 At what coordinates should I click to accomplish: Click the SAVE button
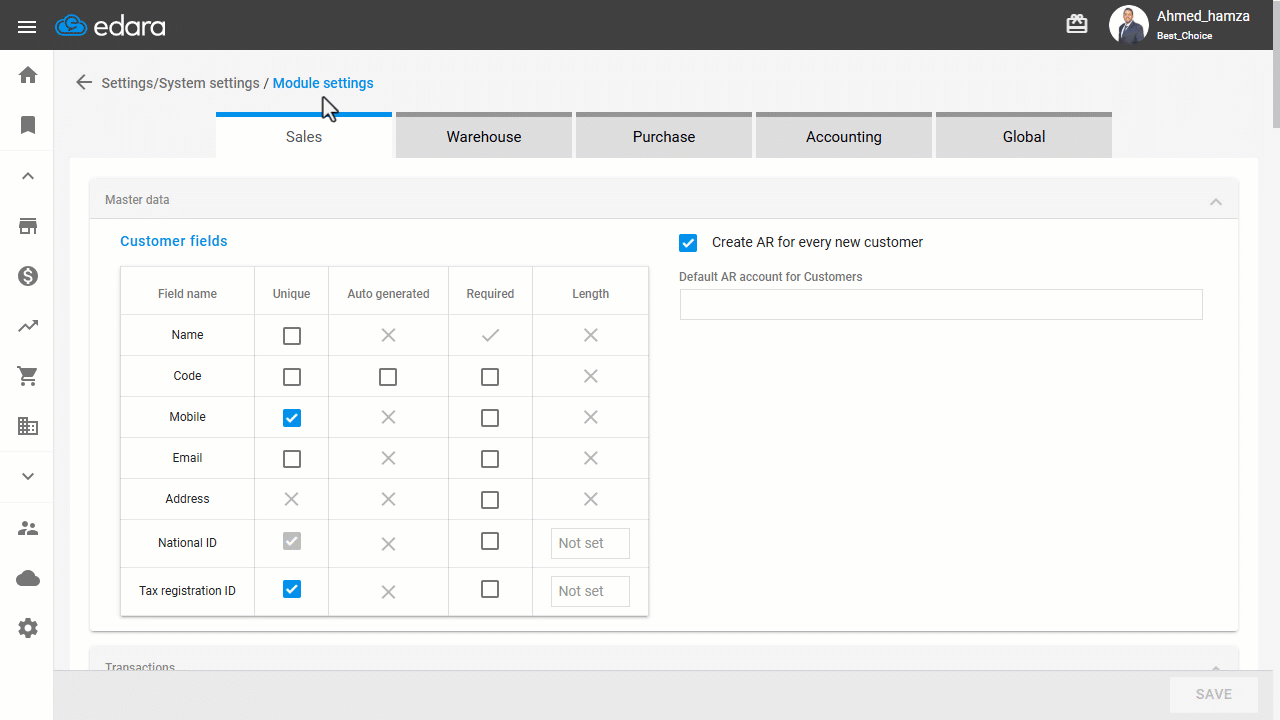(x=1214, y=694)
